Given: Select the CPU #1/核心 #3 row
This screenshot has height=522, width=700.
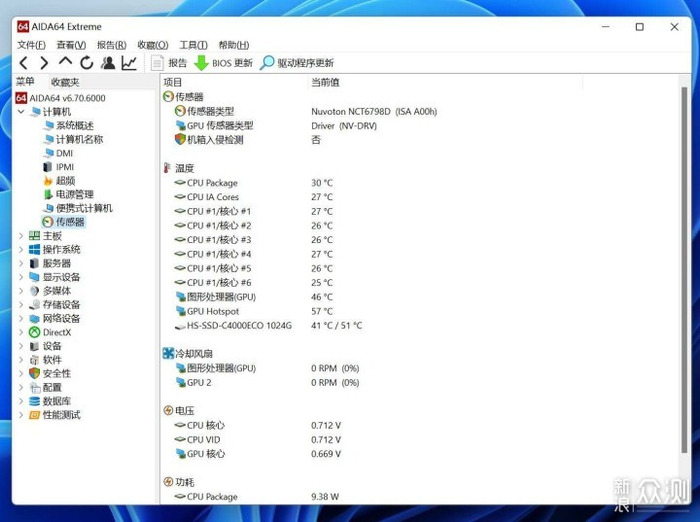Looking at the screenshot, I should point(254,240).
